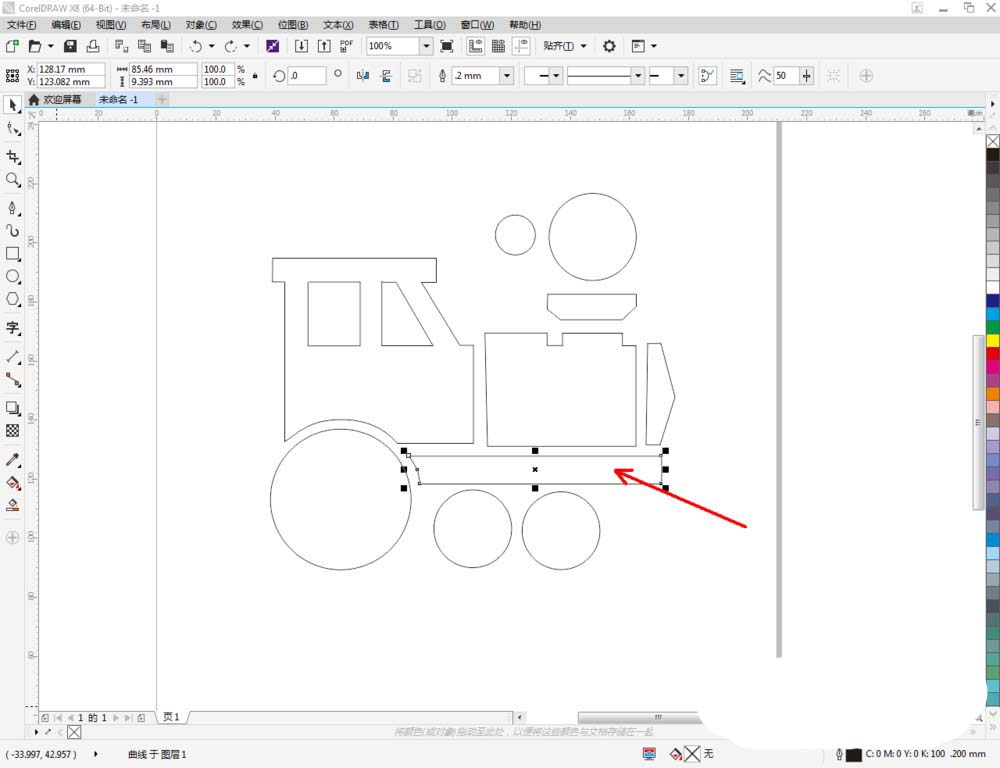Select the Shape edit tool
This screenshot has height=768, width=1000.
(x=13, y=129)
